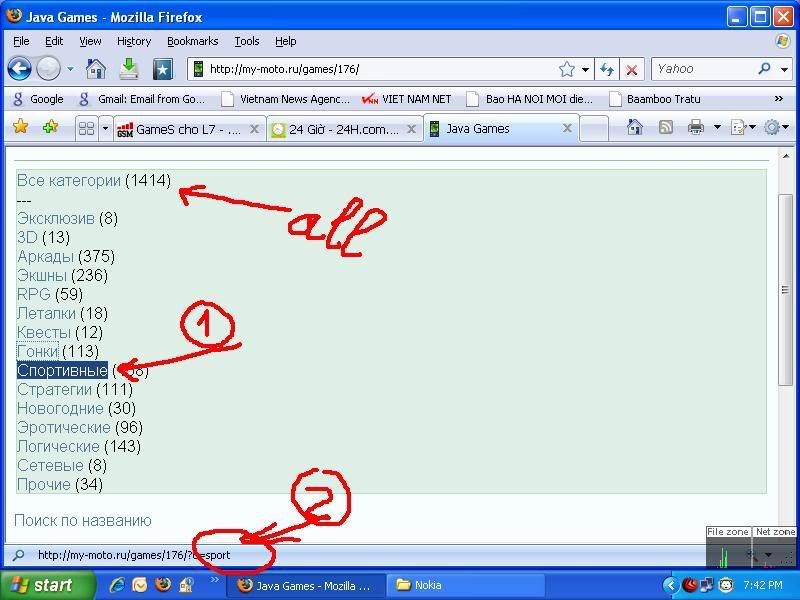Close the Java Games tab
Viewport: 800px width, 600px height.
click(x=568, y=129)
